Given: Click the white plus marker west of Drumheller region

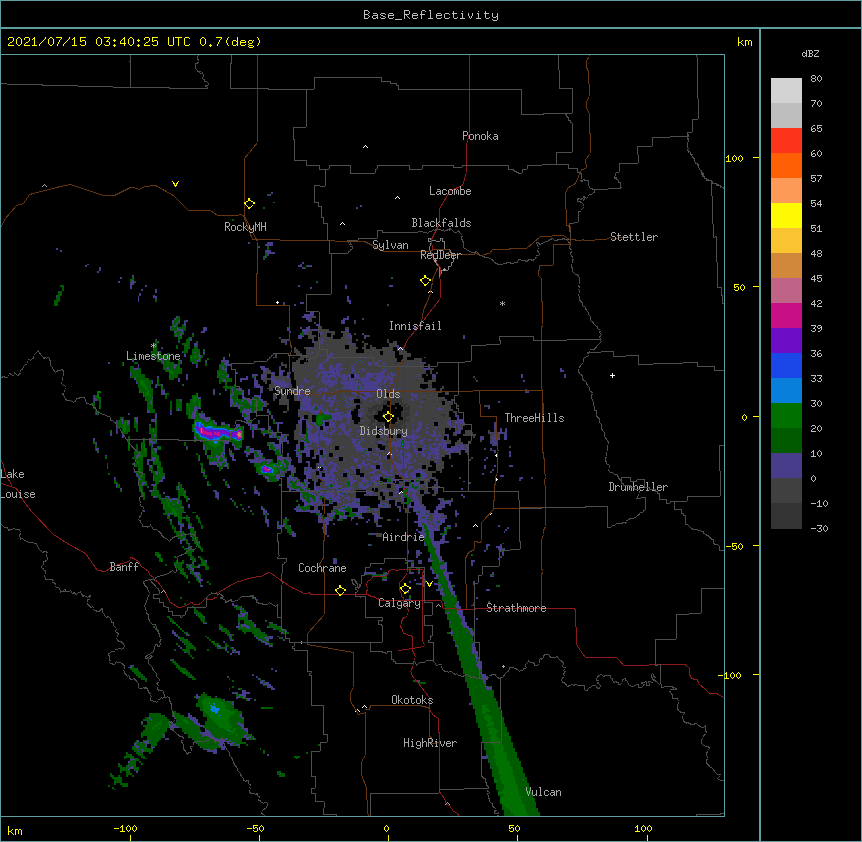Looking at the screenshot, I should coord(612,375).
